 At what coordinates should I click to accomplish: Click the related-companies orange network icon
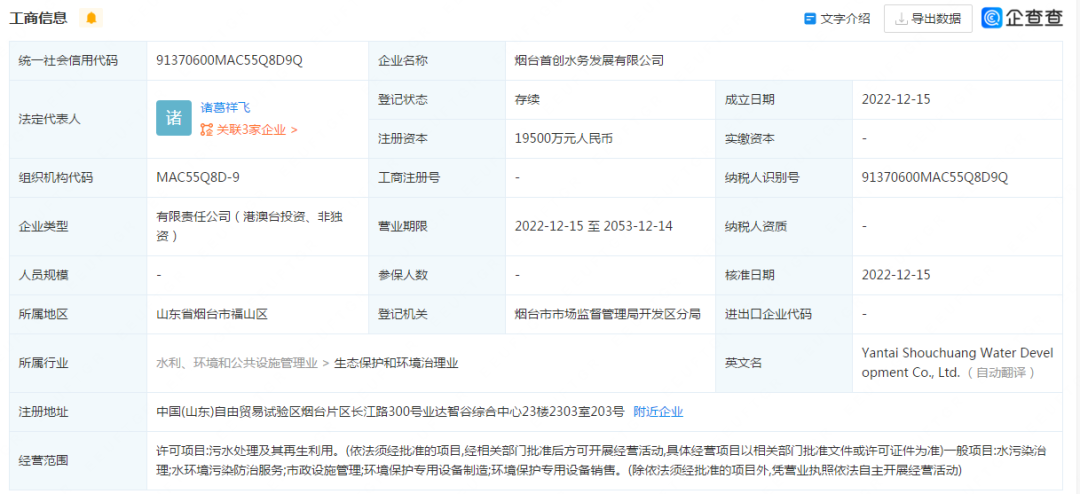207,129
